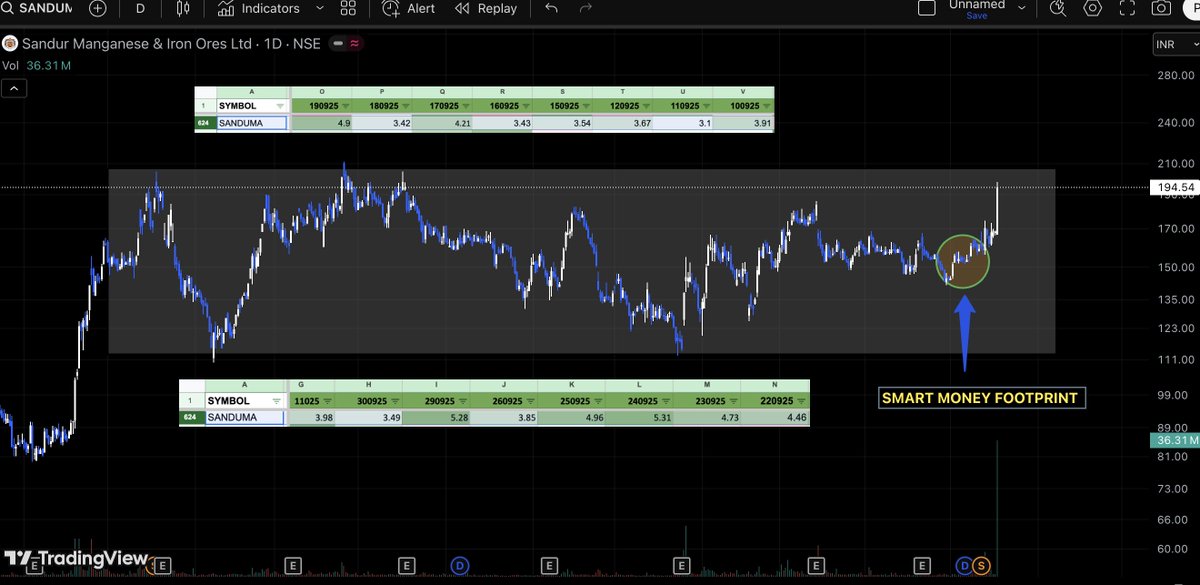
Task: Undo the last chart action
Action: click(551, 8)
